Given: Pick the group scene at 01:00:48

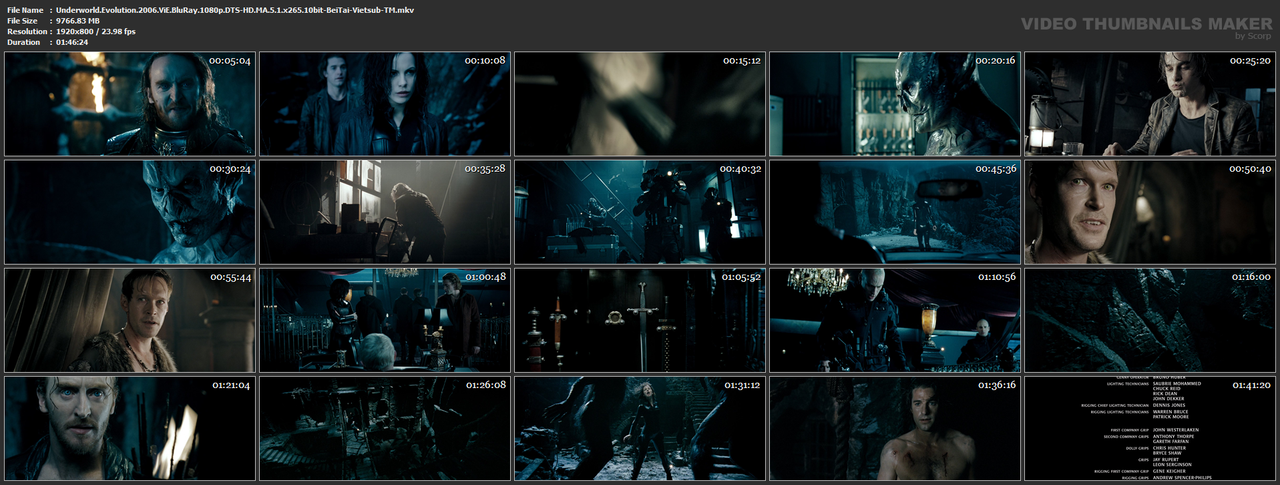Looking at the screenshot, I should pyautogui.click(x=384, y=320).
